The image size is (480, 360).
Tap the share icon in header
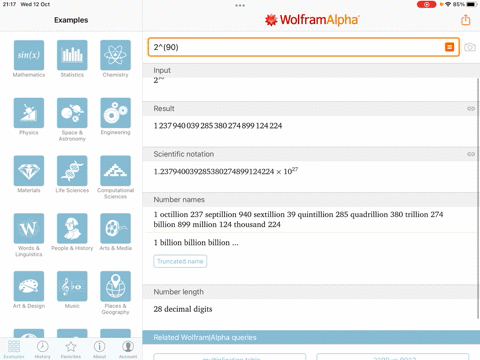coord(466,20)
